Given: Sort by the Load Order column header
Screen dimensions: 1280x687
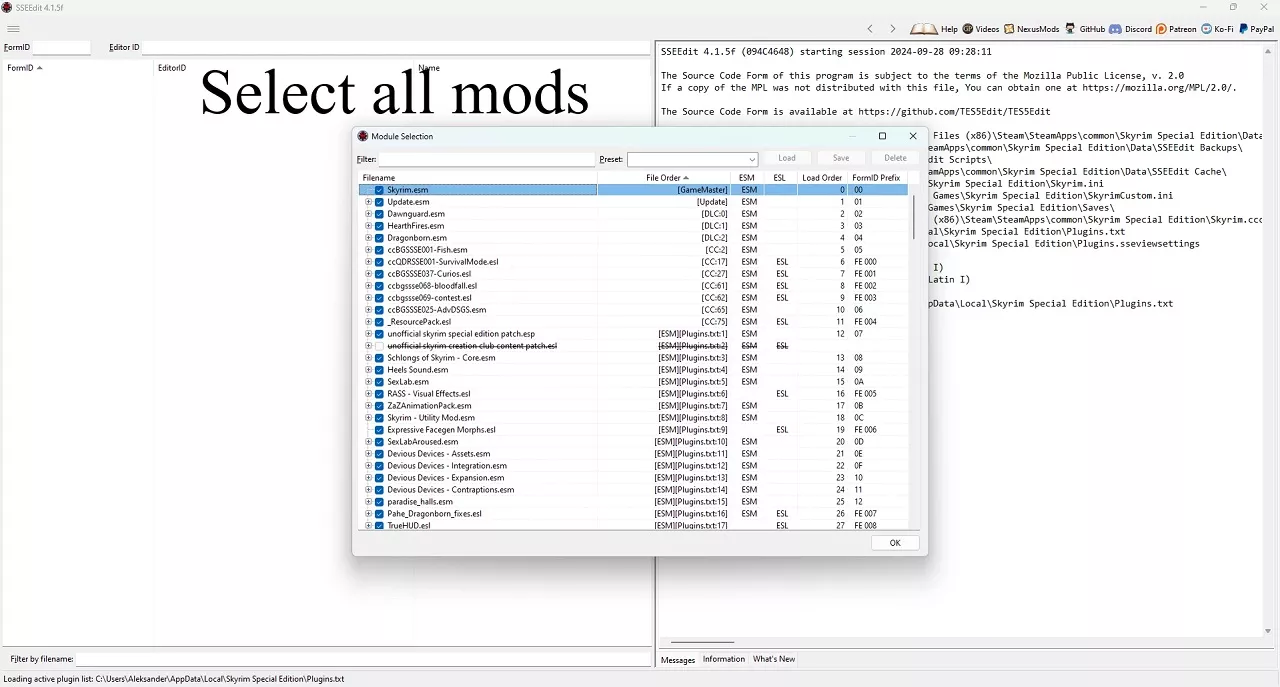Looking at the screenshot, I should pyautogui.click(x=822, y=178).
